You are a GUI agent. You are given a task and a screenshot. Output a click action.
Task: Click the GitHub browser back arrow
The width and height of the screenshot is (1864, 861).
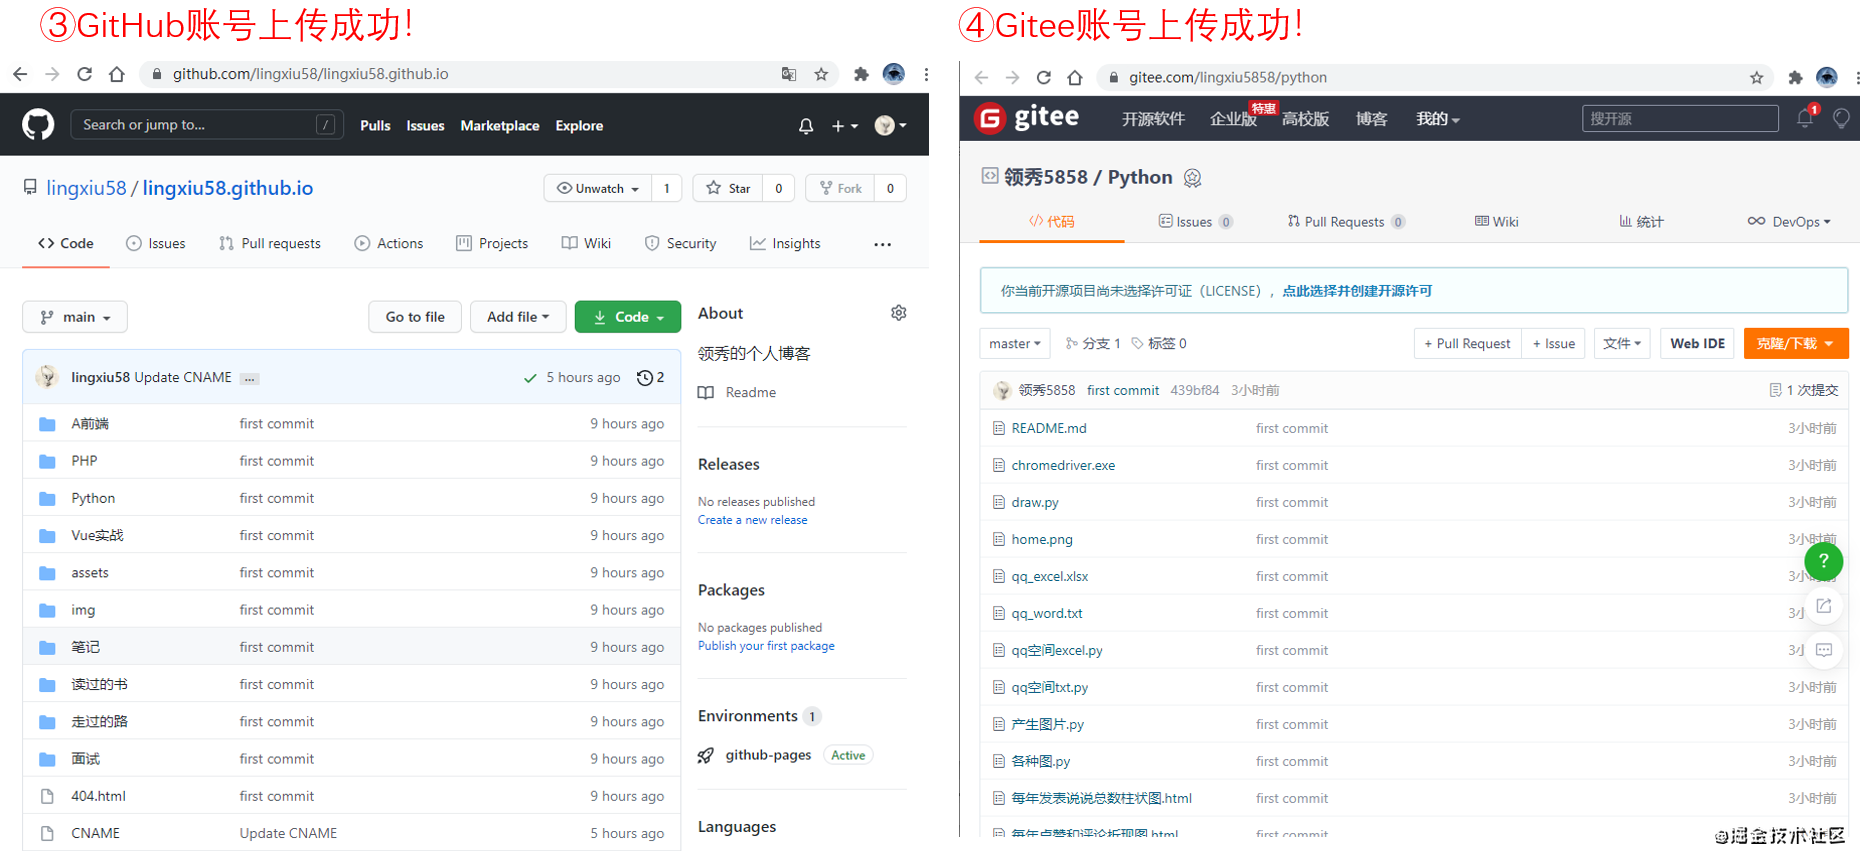pos(20,74)
